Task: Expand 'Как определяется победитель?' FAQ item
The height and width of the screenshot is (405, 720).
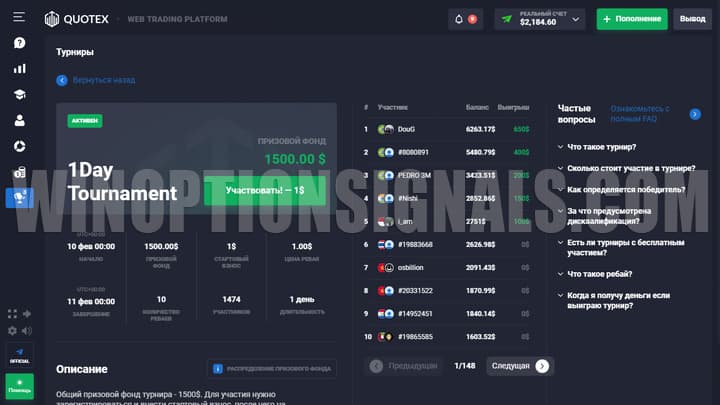Action: 625,189
